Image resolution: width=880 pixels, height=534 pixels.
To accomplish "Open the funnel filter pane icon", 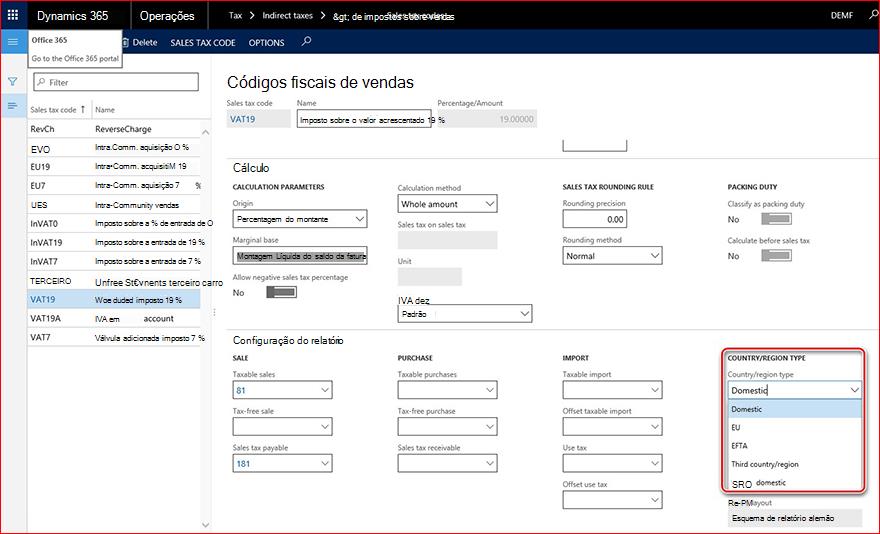I will 12,81.
